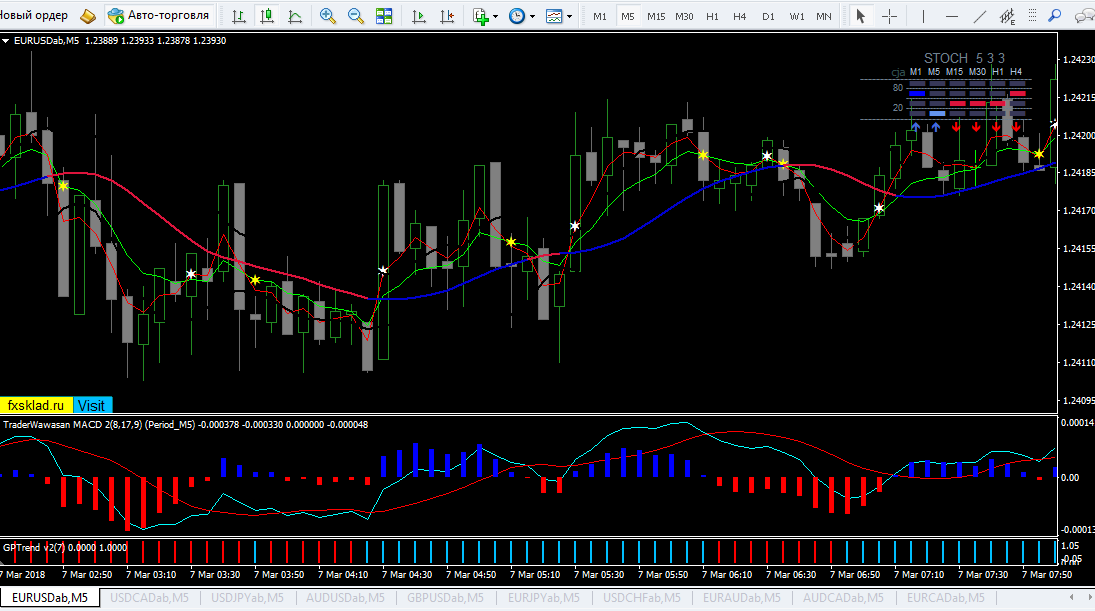Click the Авто-торговля button
The image size is (1095, 611).
[159, 15]
